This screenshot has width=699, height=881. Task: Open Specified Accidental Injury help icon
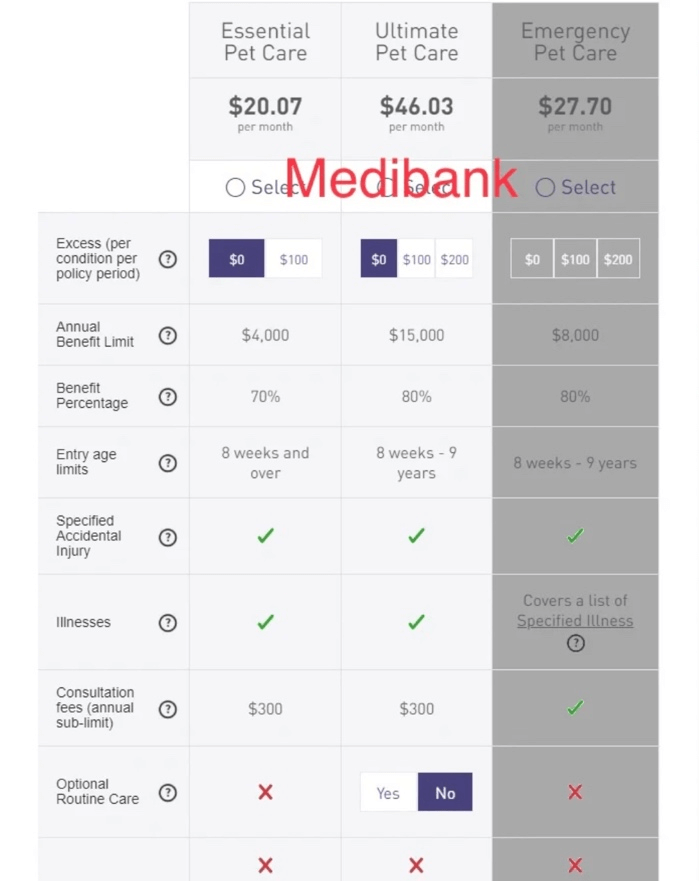coord(167,537)
